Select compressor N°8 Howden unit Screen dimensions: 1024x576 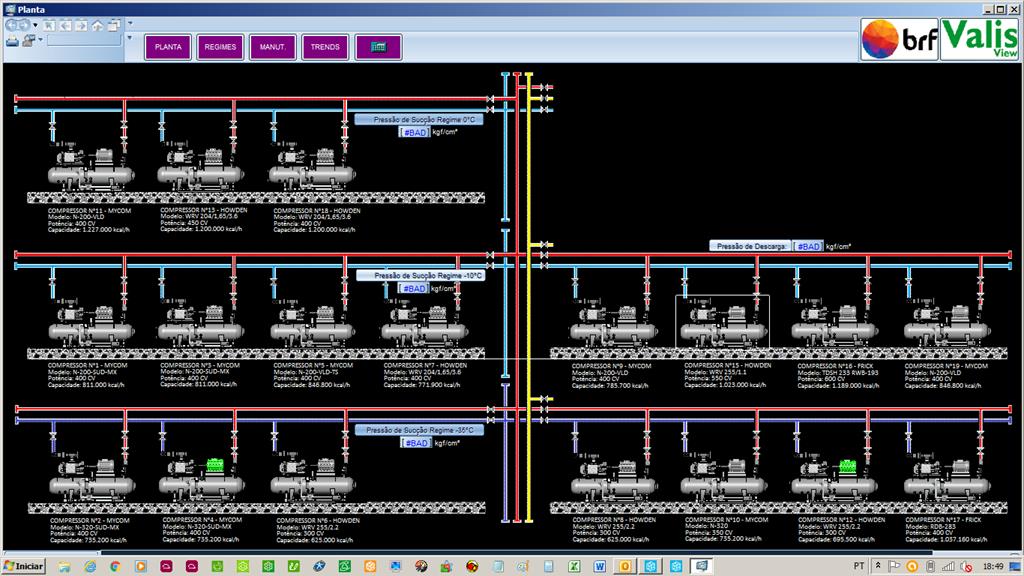pyautogui.click(x=613, y=477)
